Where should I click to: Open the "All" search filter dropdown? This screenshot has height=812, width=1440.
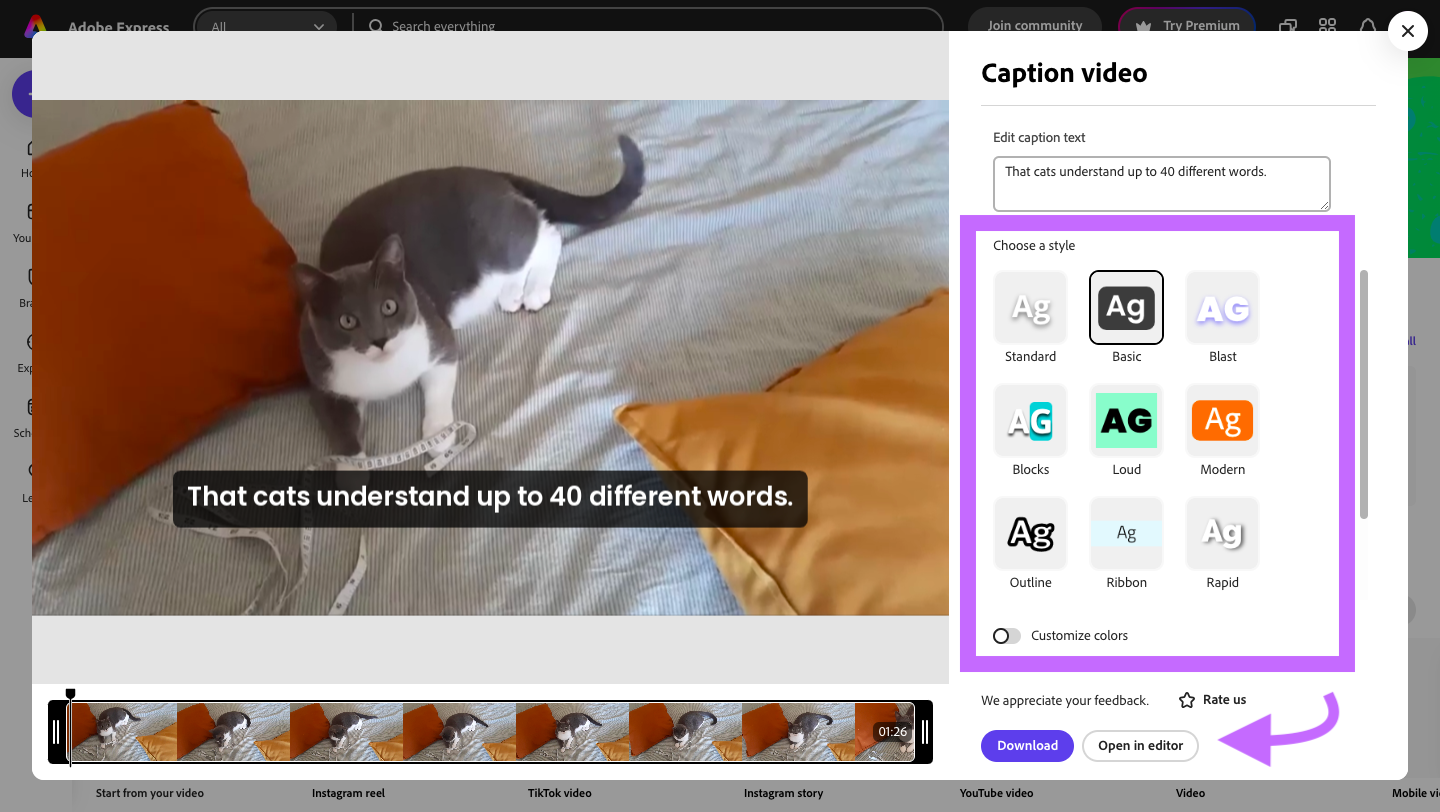click(267, 27)
